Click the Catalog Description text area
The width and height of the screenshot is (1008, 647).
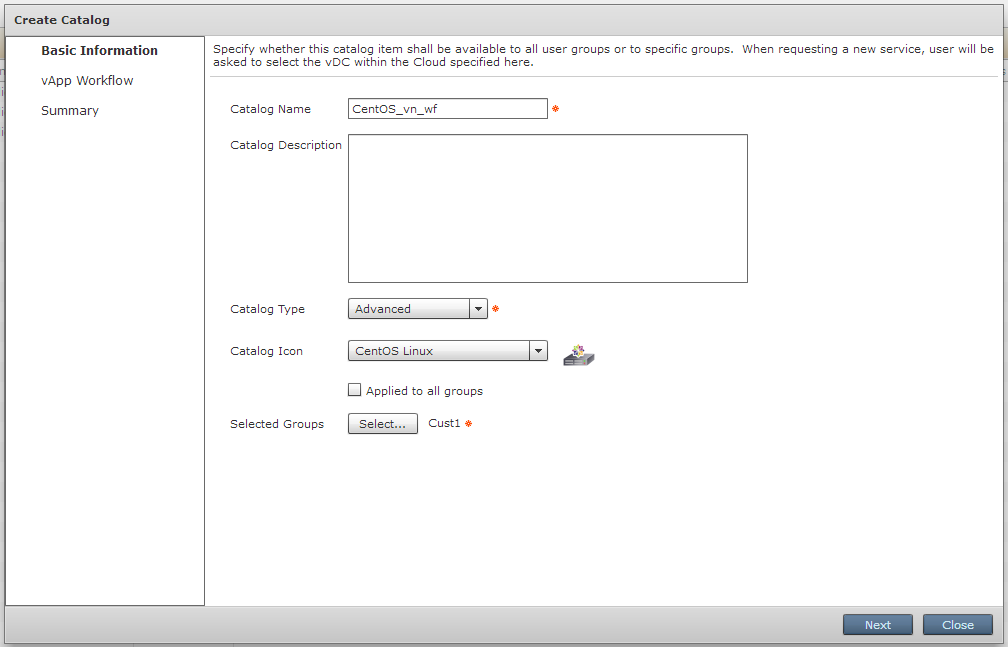547,207
